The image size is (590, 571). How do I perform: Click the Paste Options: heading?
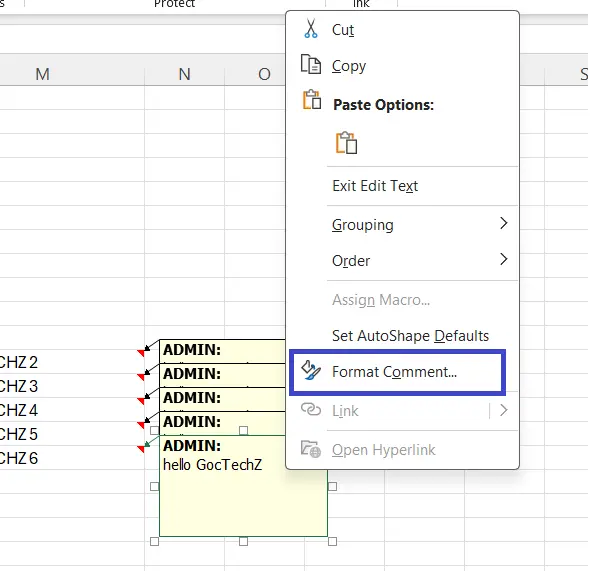click(x=383, y=105)
